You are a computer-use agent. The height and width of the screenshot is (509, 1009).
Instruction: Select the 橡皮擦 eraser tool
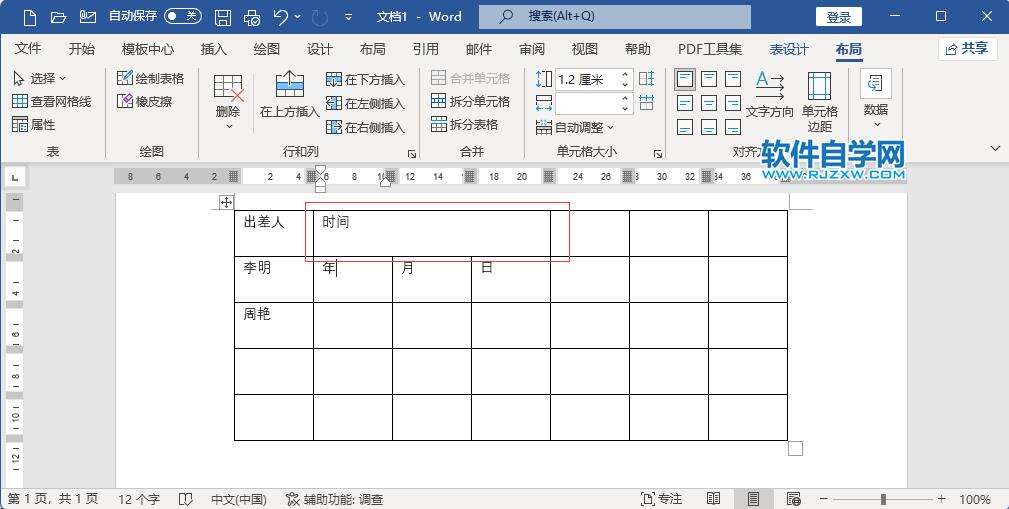(x=145, y=101)
